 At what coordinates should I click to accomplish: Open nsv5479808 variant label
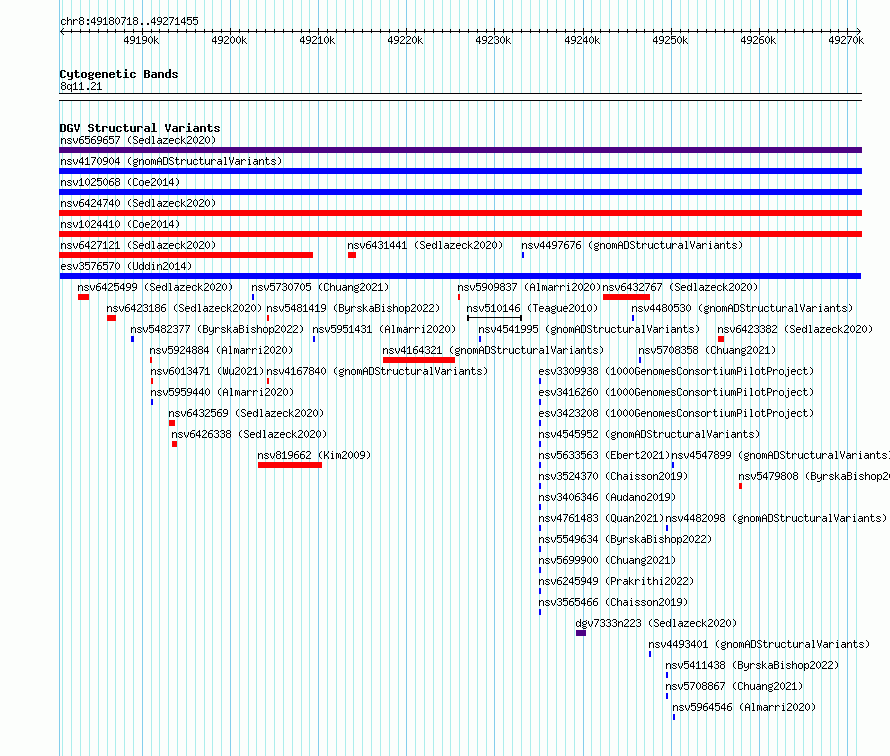click(x=813, y=476)
